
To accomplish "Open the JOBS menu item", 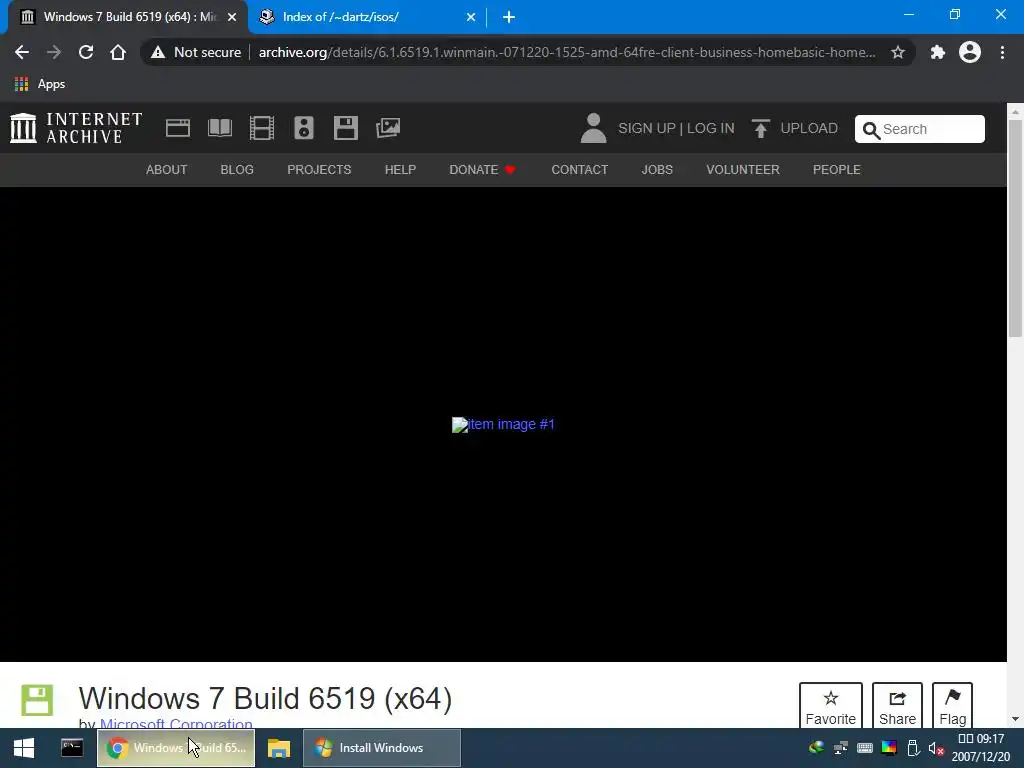I will pyautogui.click(x=657, y=170).
